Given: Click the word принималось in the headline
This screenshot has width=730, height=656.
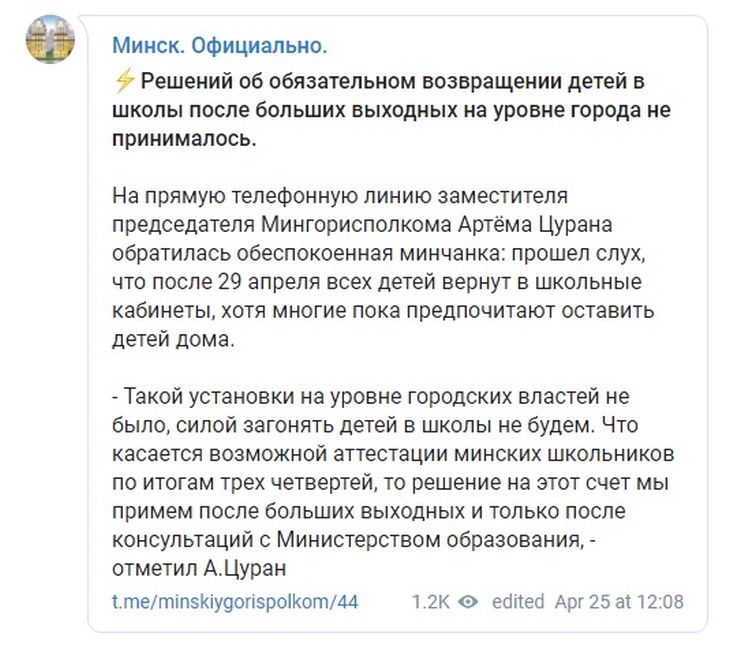Looking at the screenshot, I should [x=184, y=139].
